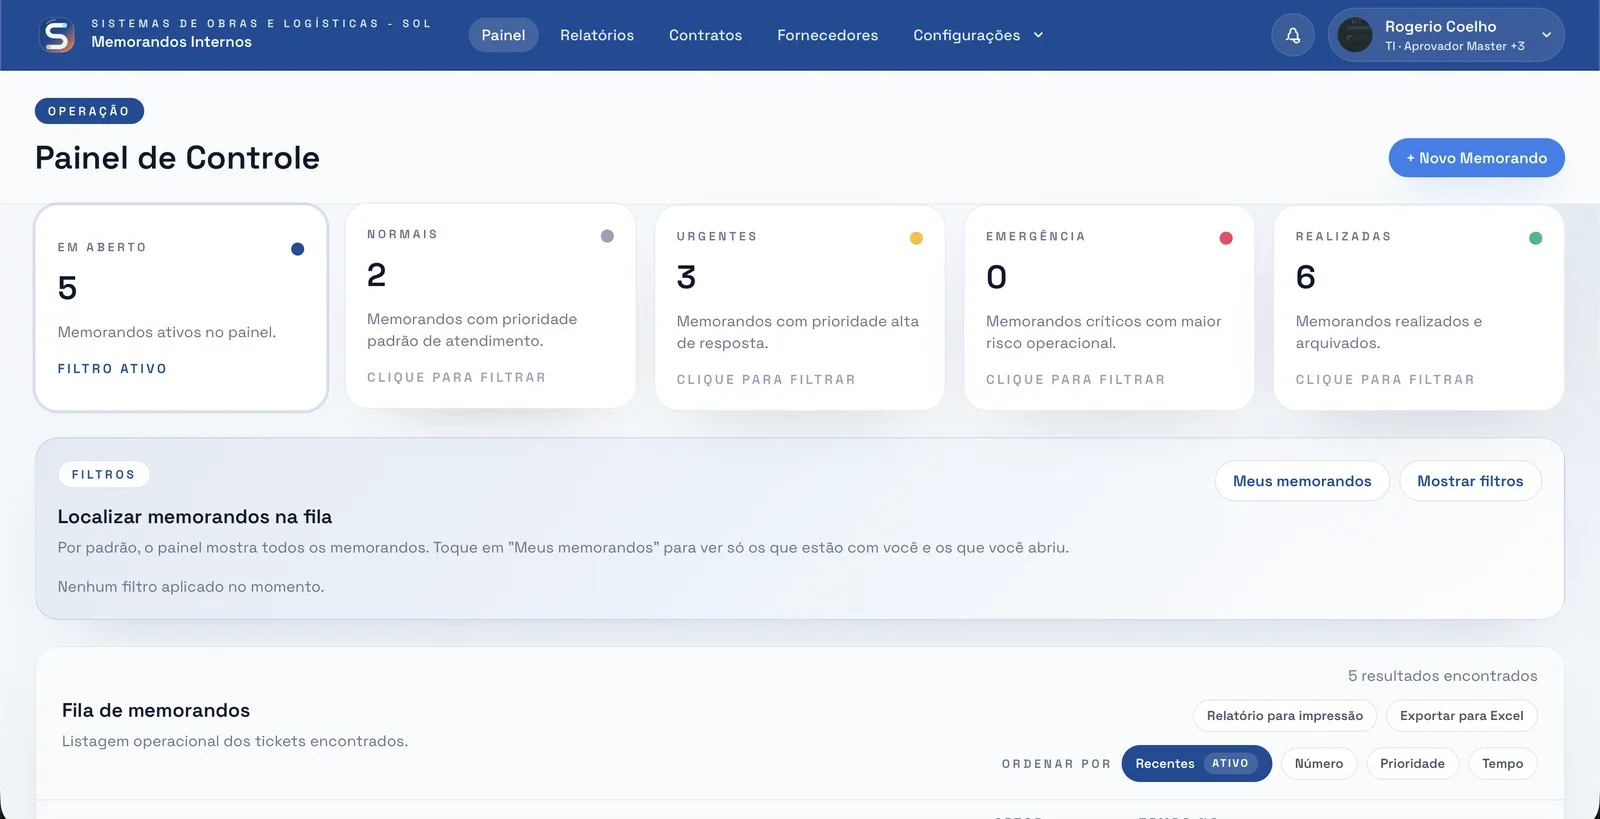Filter by the Emergência card
The width and height of the screenshot is (1600, 819).
[x=1109, y=308]
